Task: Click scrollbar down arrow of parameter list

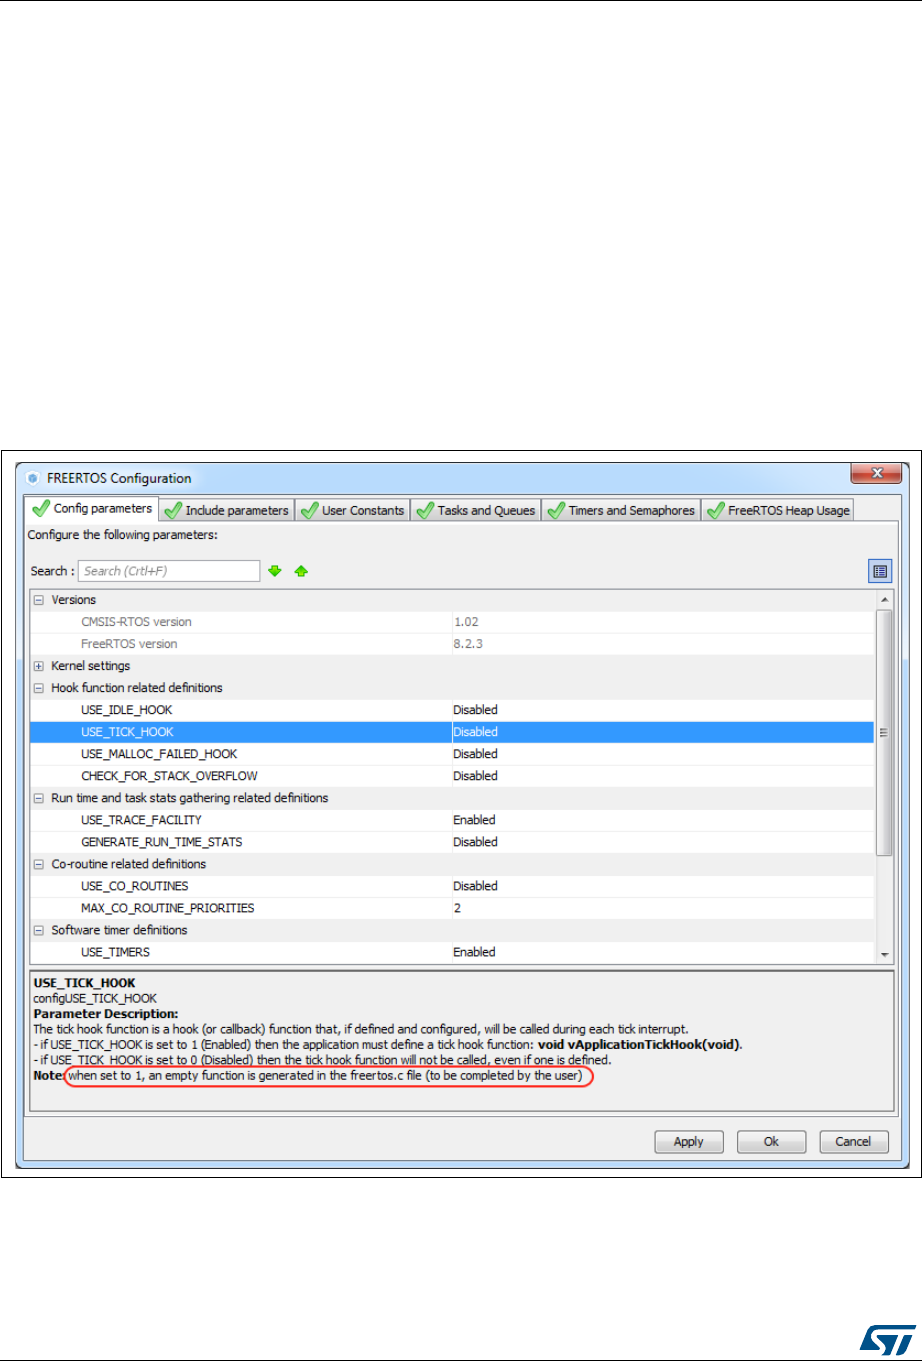Action: pyautogui.click(x=883, y=955)
